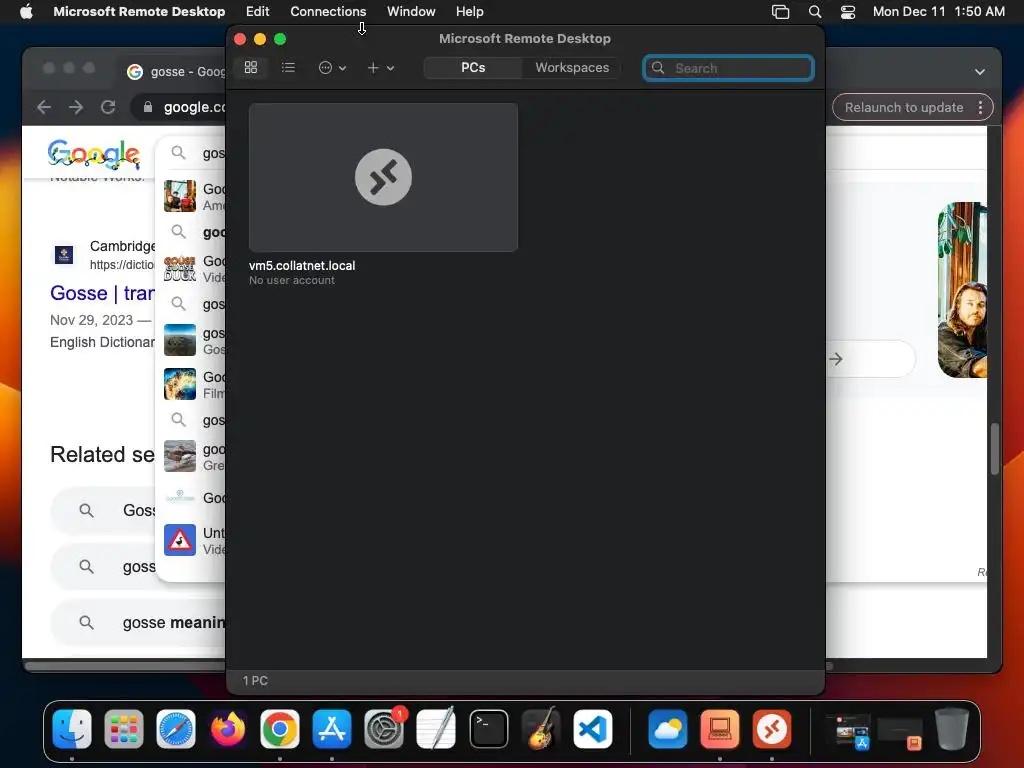Click Chrome's forward arrow

(x=76, y=107)
